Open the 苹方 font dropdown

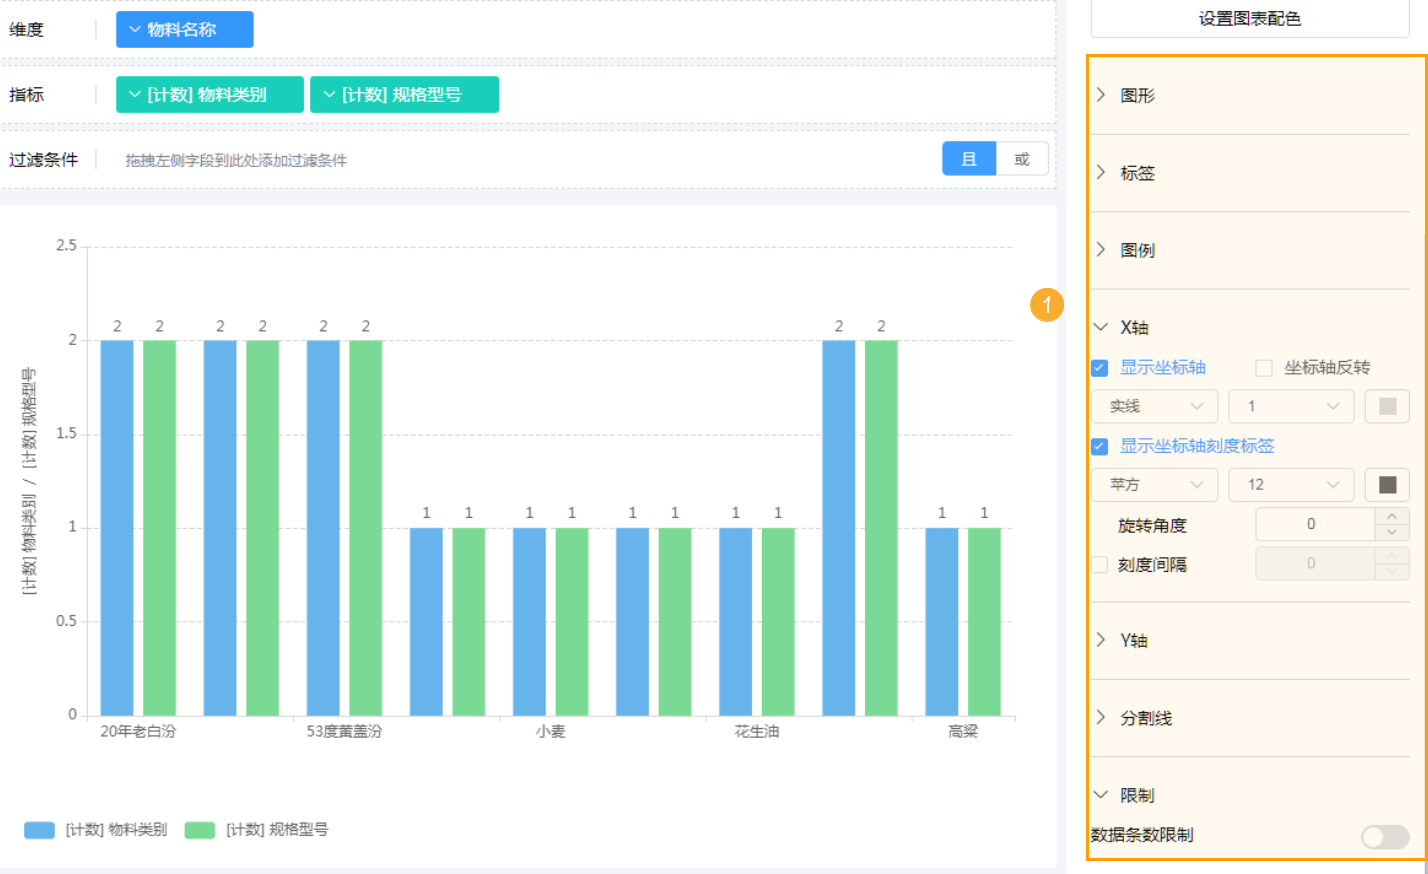pos(1154,485)
